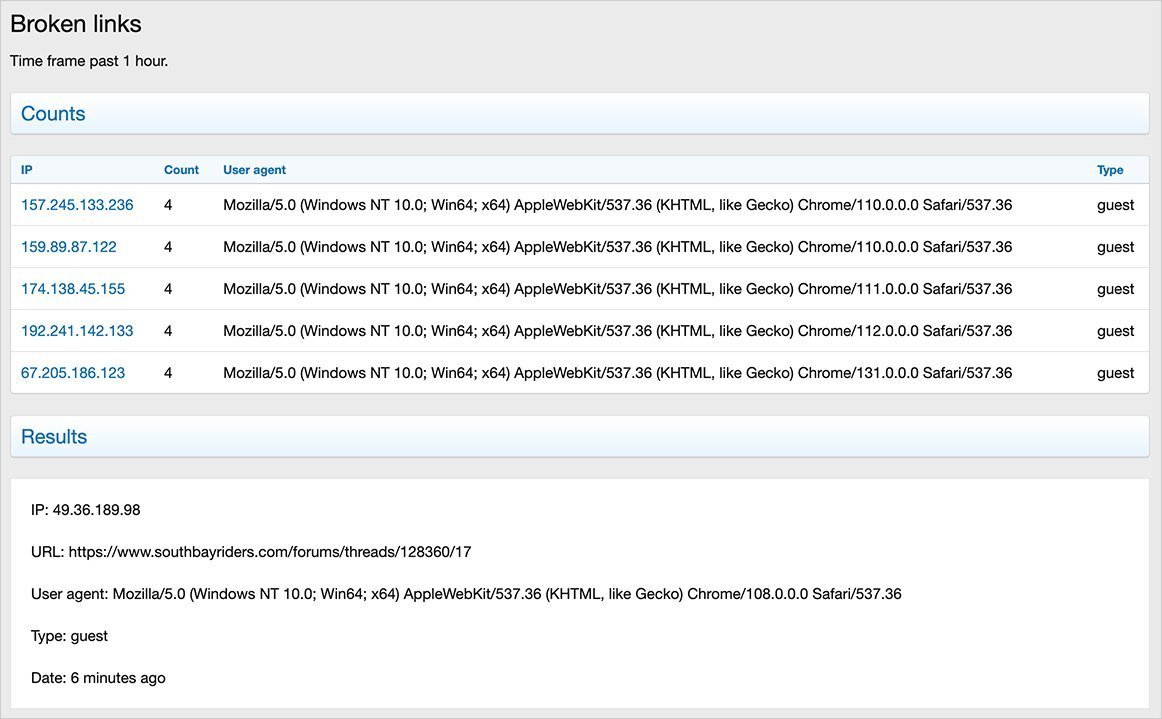The height and width of the screenshot is (719, 1162).
Task: Click the 159.89.87.122 IP link
Action: (69, 247)
